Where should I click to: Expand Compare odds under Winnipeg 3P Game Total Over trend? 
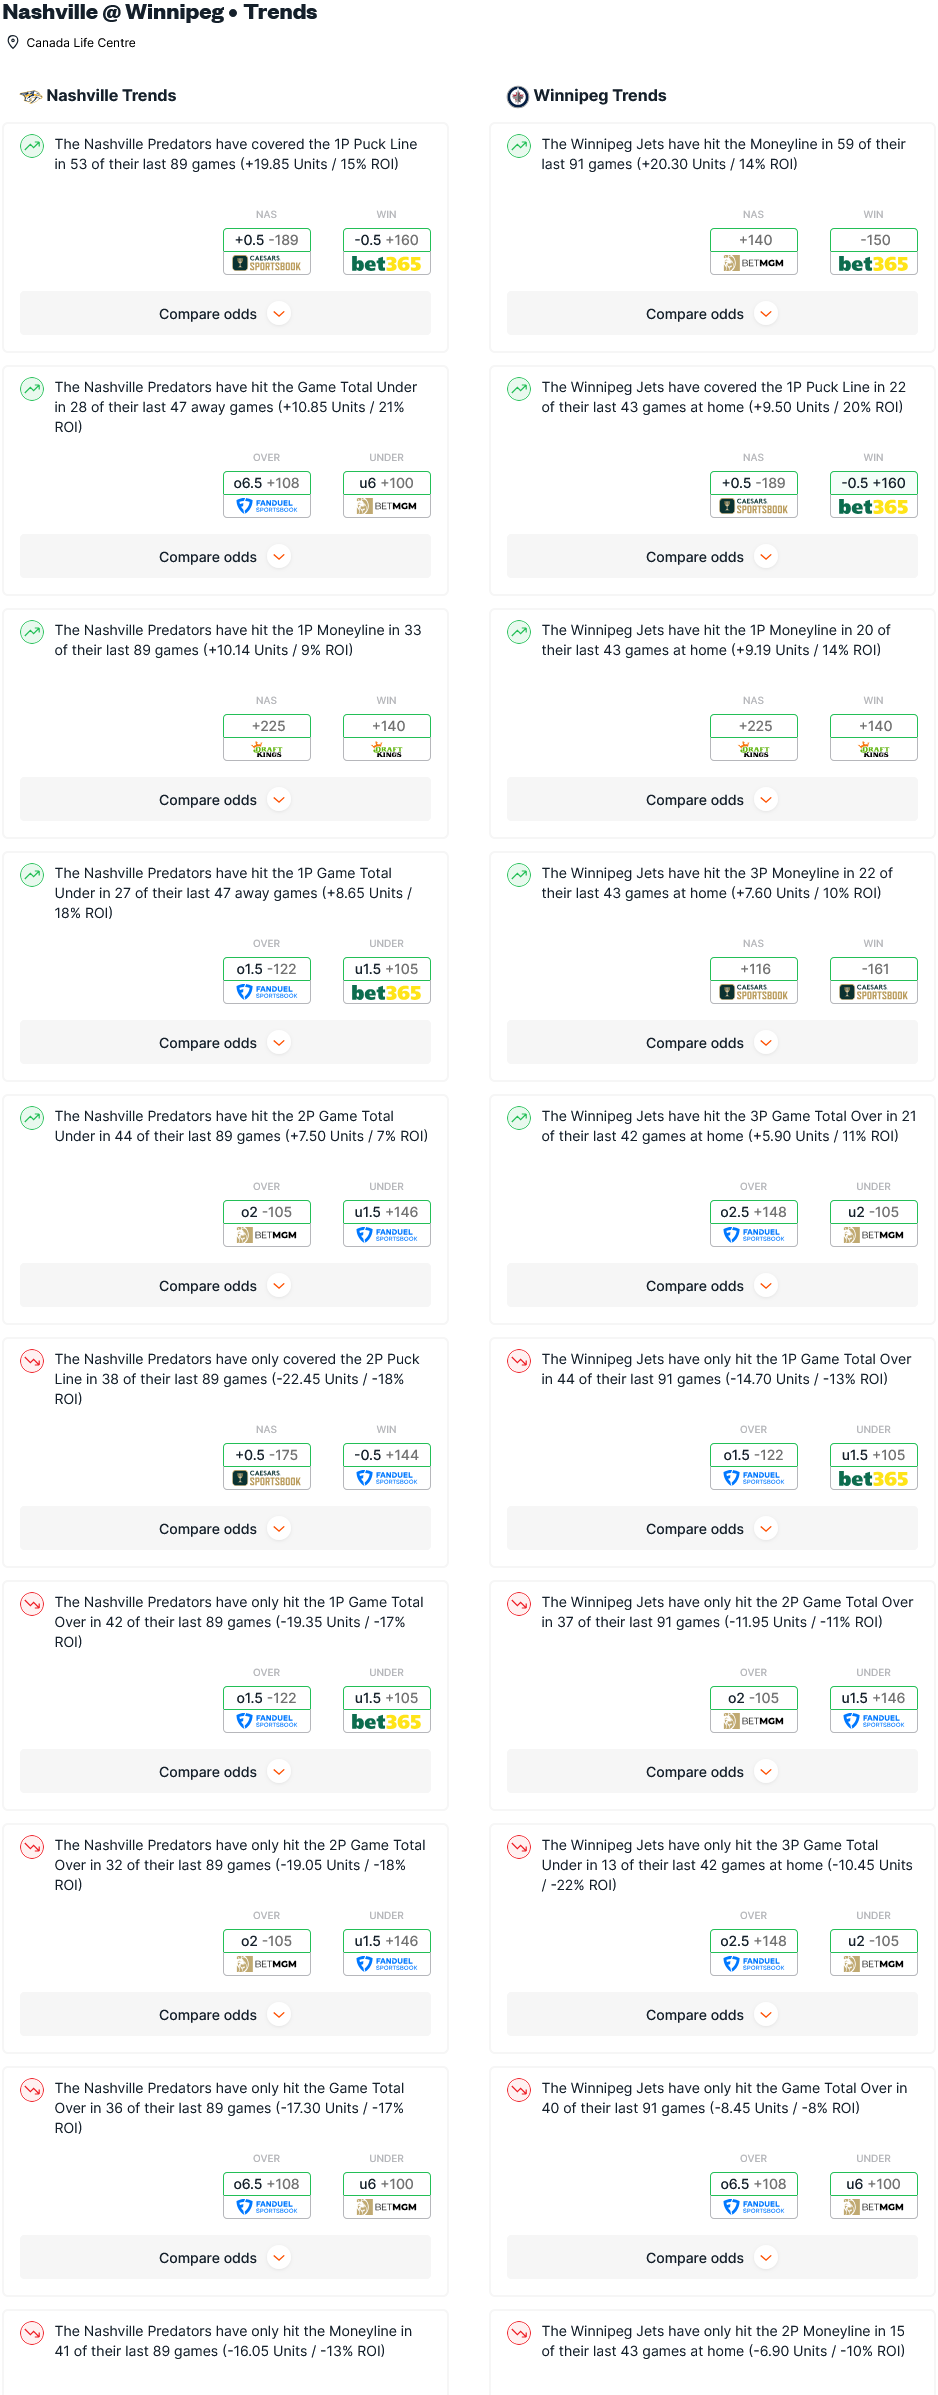(712, 1286)
